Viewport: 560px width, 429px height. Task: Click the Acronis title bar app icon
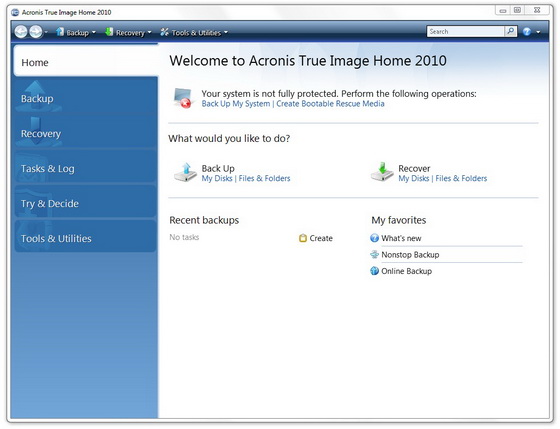point(15,13)
